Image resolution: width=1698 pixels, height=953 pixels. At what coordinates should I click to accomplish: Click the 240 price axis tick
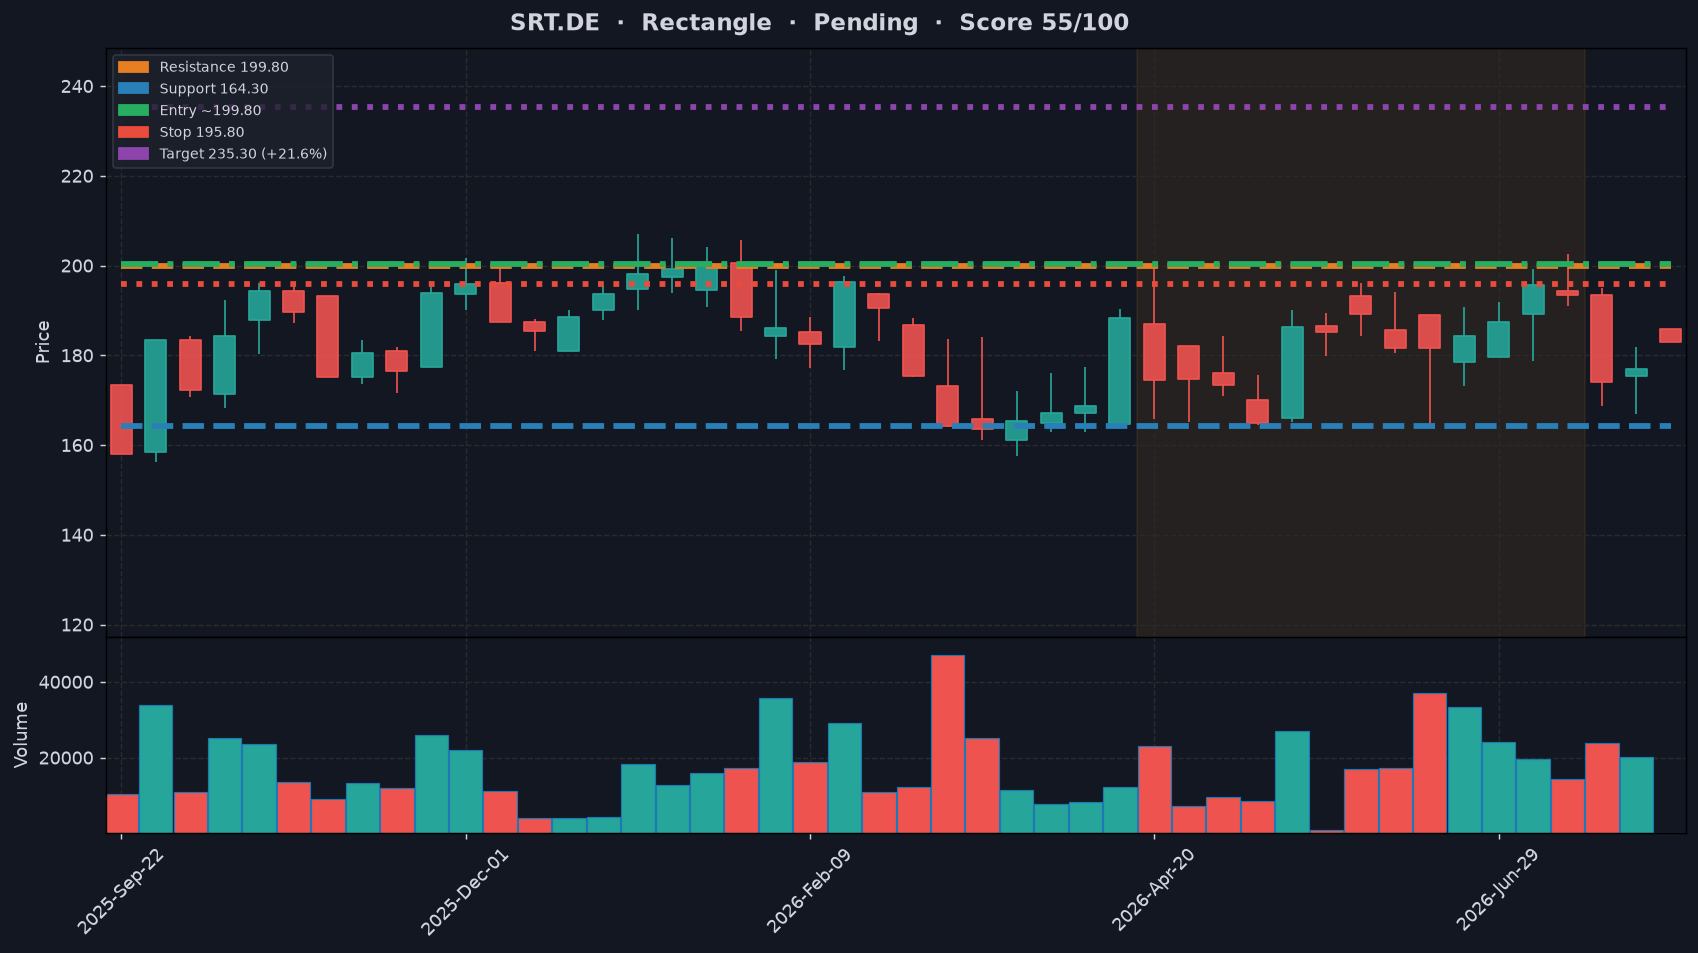[x=77, y=87]
